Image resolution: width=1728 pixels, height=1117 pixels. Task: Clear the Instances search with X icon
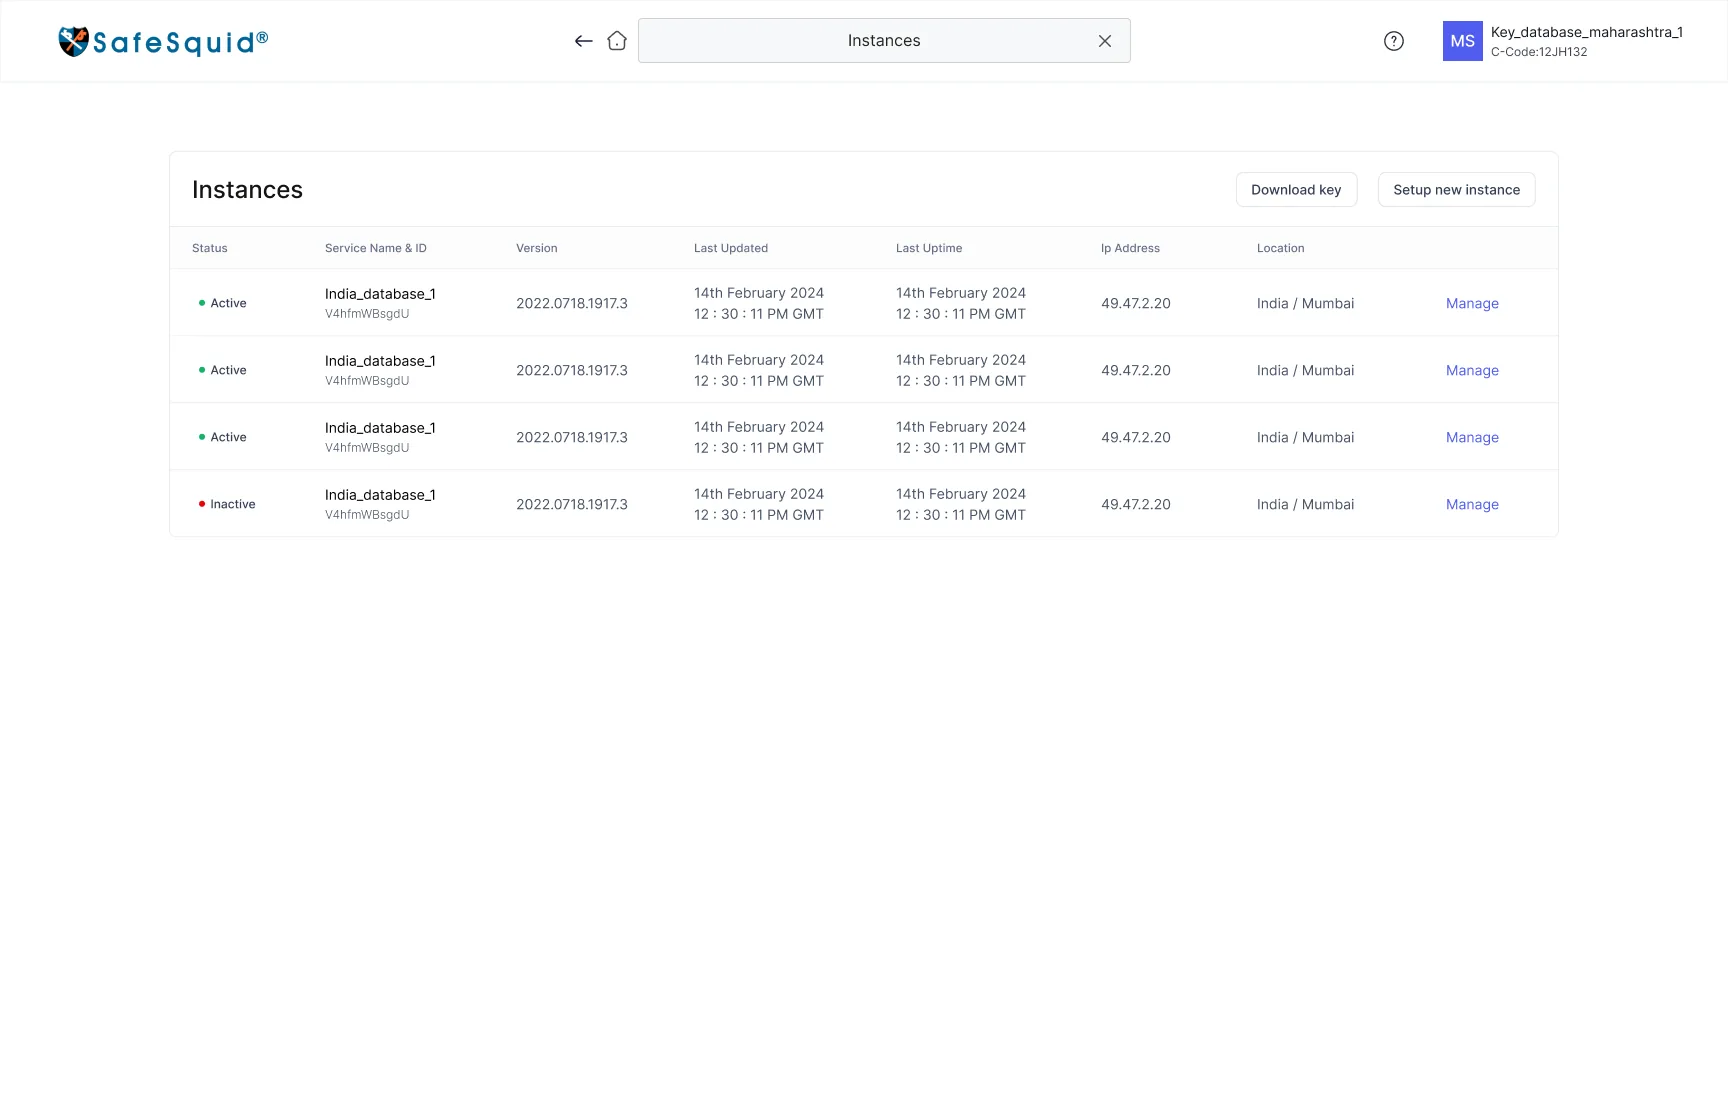point(1105,41)
